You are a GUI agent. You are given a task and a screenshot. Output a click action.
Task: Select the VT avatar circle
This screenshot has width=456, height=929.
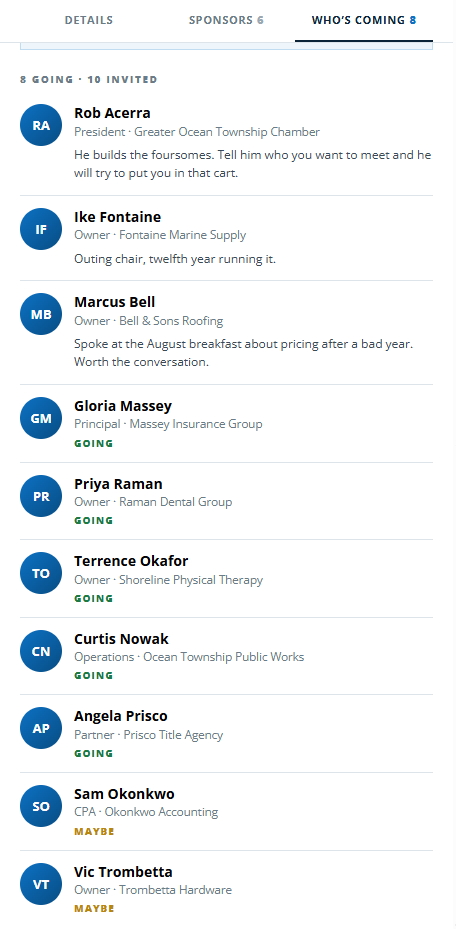[41, 884]
